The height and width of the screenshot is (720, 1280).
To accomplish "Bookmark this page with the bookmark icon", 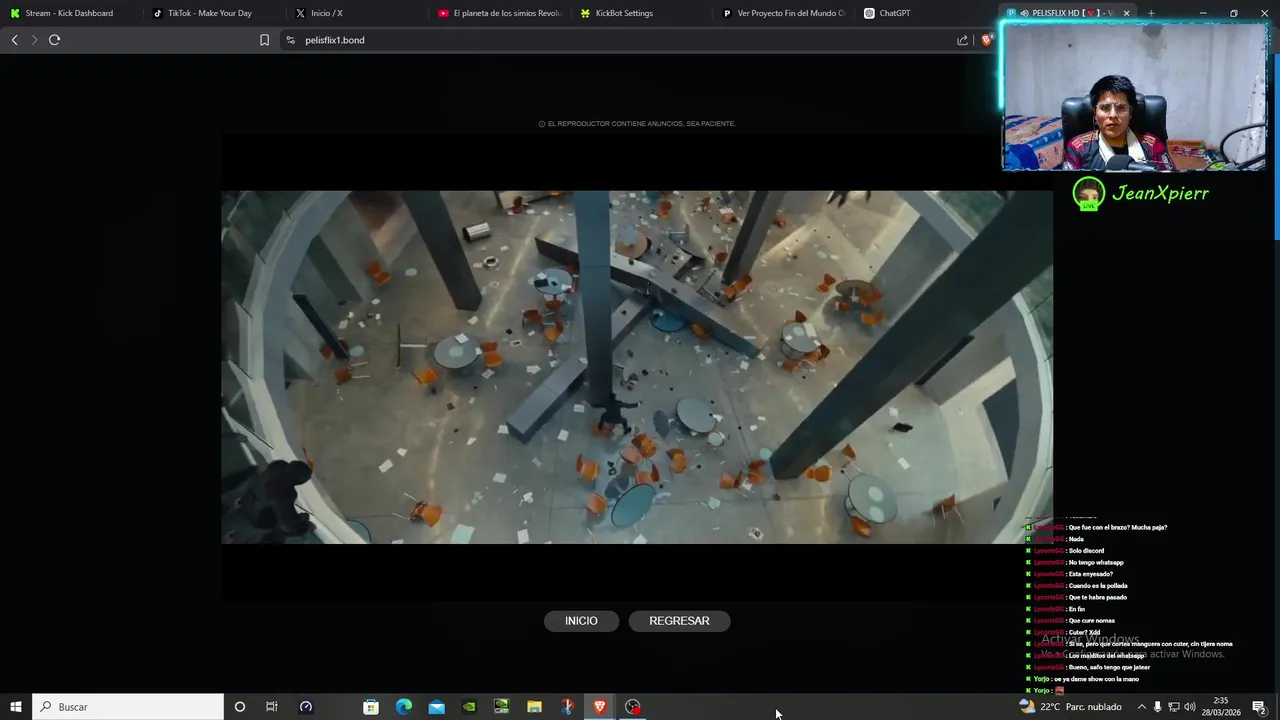I will click(x=264, y=40).
